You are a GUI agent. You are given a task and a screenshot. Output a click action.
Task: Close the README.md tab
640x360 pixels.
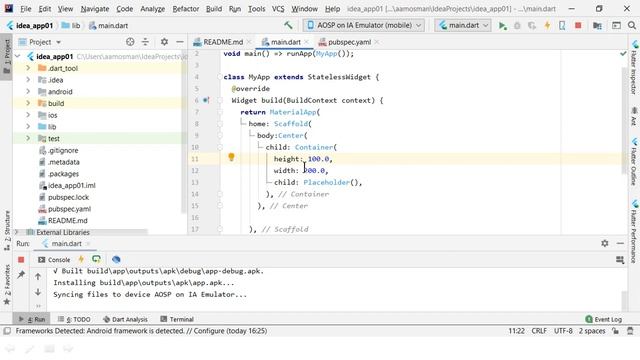click(249, 42)
